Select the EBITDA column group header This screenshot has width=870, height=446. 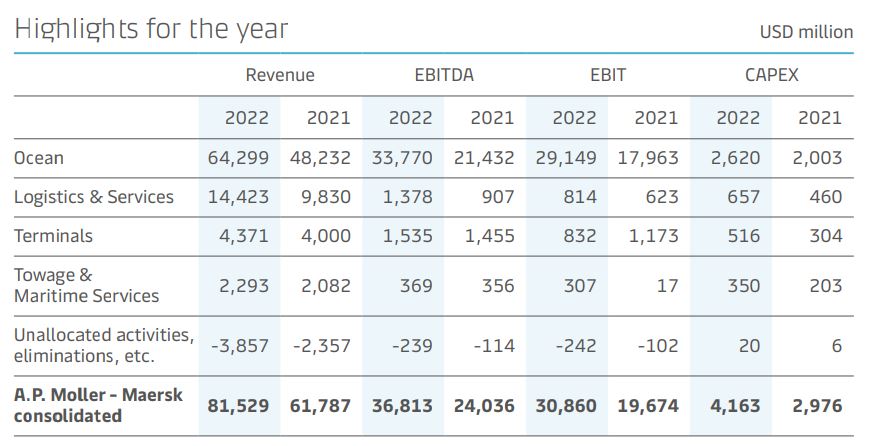tap(444, 75)
